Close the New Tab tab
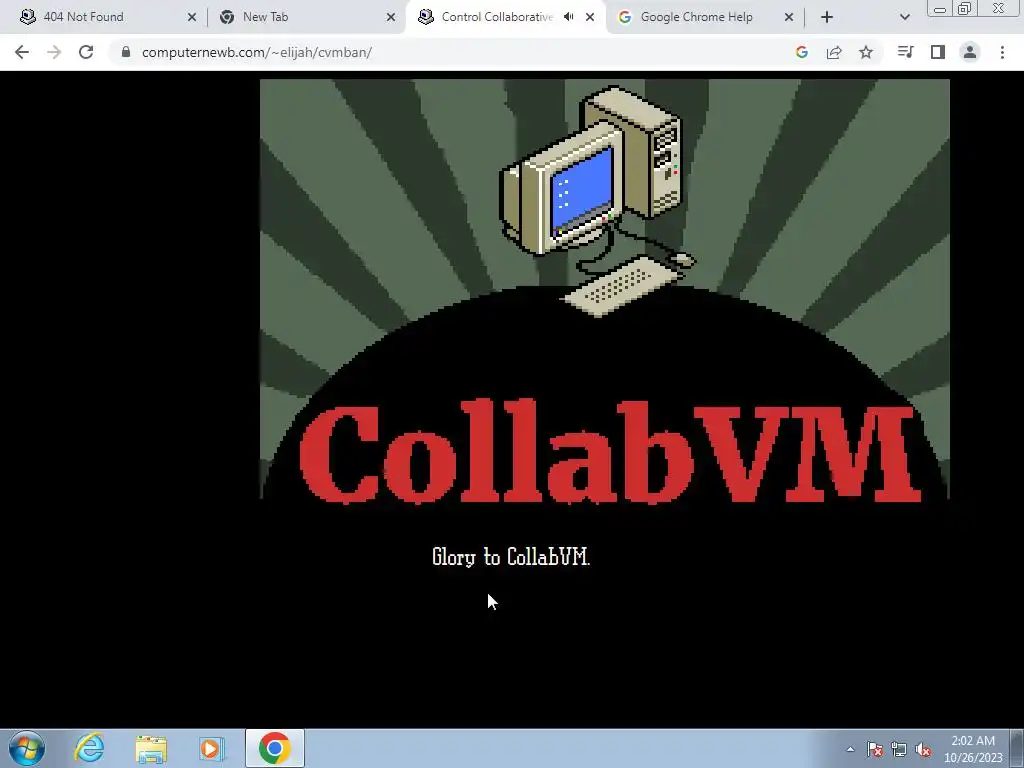This screenshot has width=1024, height=768. pyautogui.click(x=391, y=17)
